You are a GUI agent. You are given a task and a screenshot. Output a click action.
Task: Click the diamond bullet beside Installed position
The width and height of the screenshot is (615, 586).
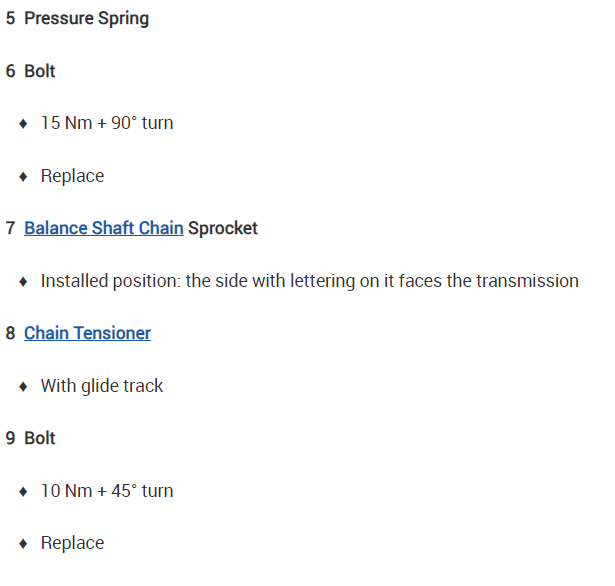tap(23, 282)
